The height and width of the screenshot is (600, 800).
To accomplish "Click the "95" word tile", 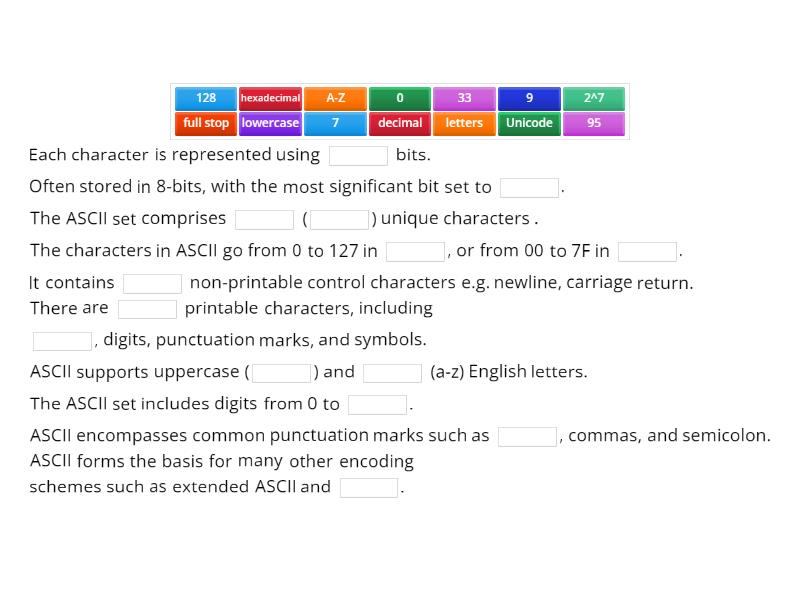I will coord(594,123).
